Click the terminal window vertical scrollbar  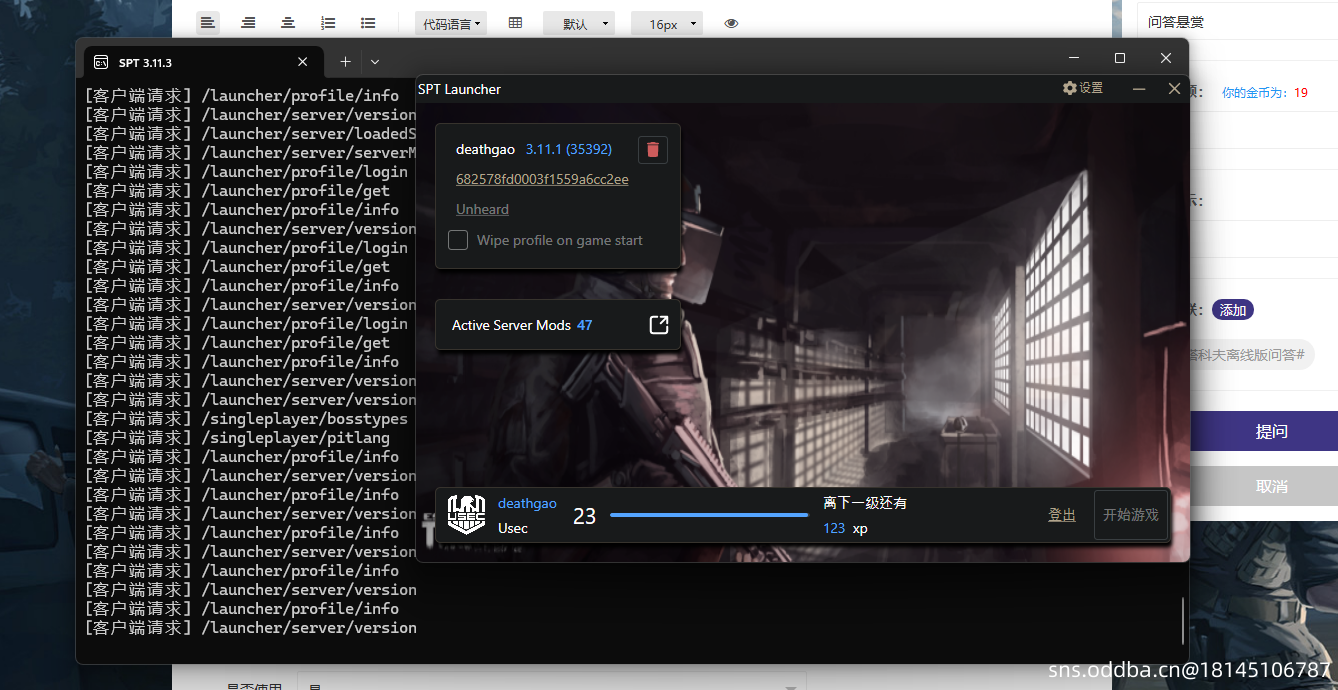point(1183,620)
